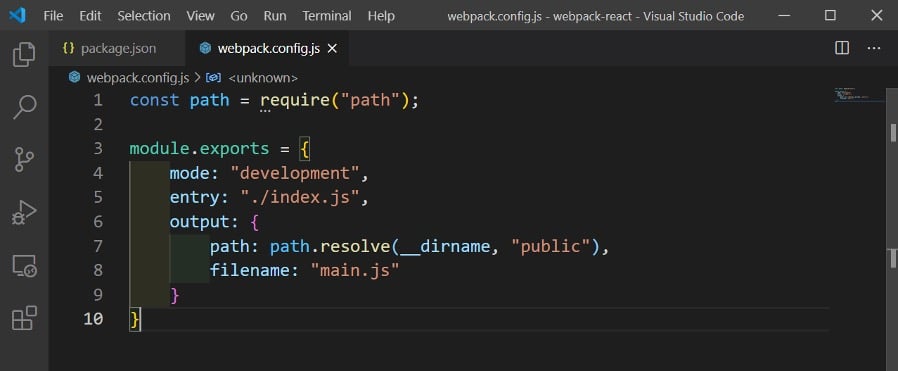The image size is (898, 371).
Task: Click the "mode" key on line 4
Action: [190, 173]
